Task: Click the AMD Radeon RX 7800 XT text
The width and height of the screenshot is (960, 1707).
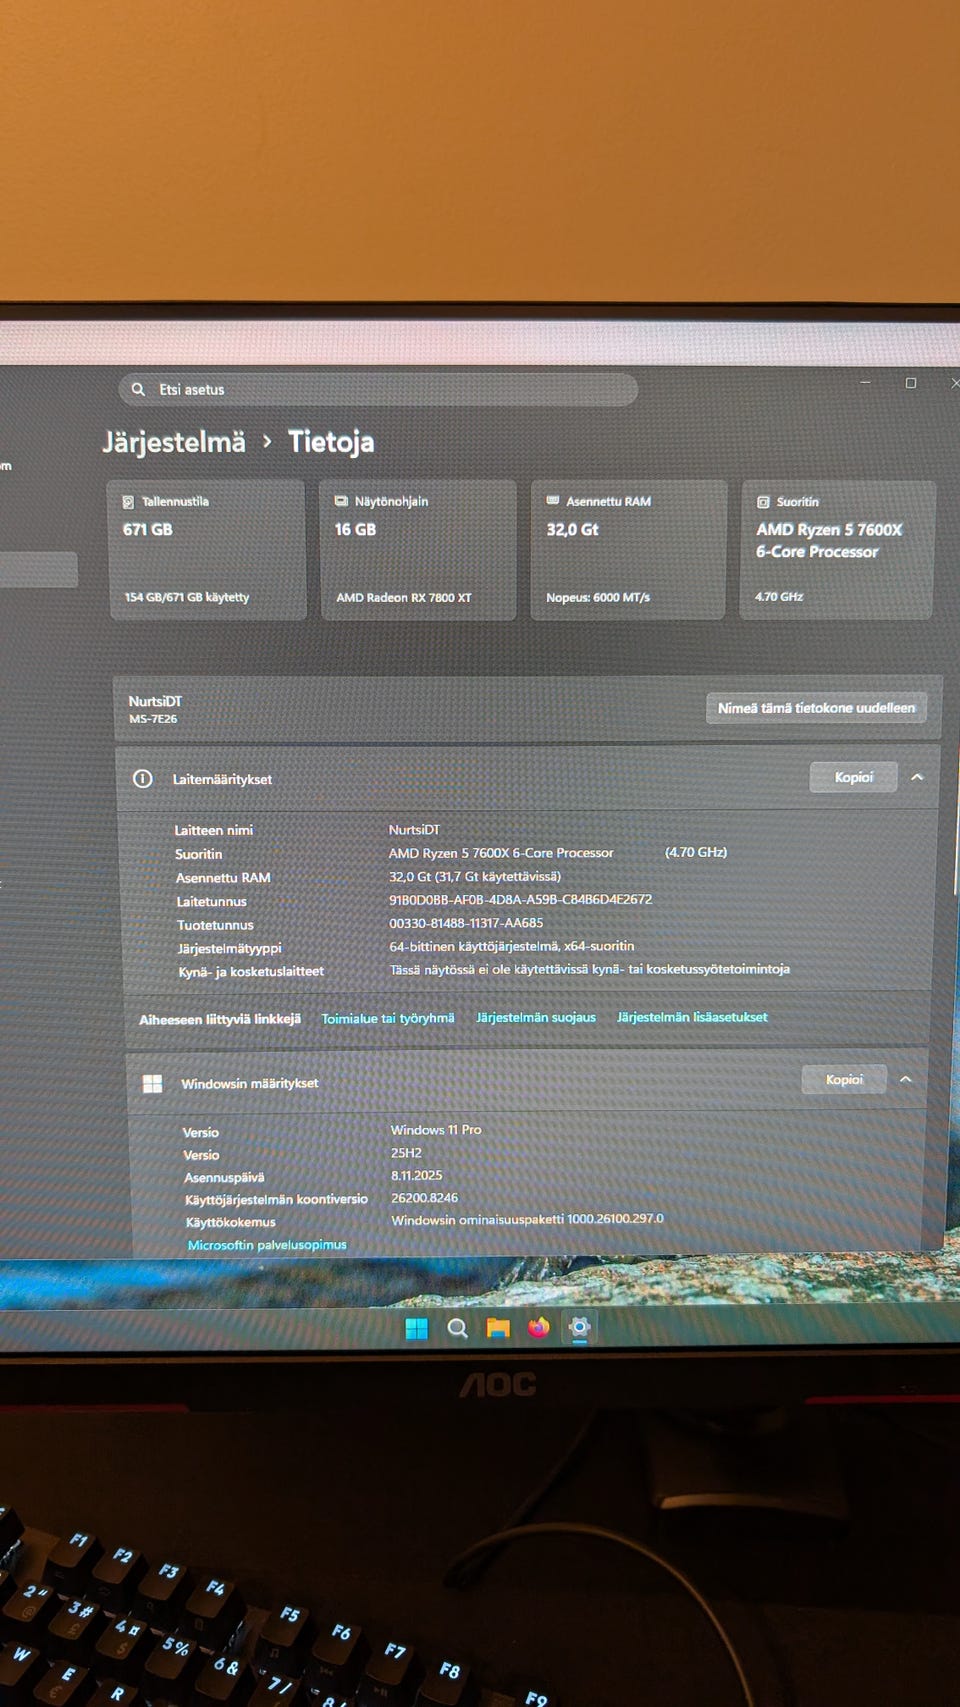Action: point(404,598)
